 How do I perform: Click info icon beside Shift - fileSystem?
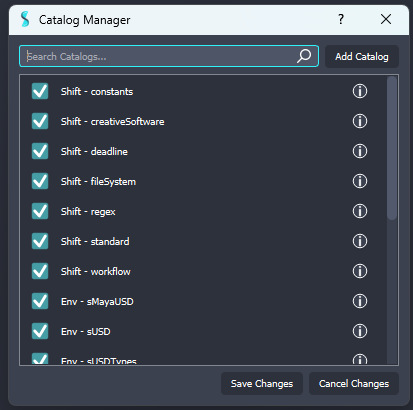coord(360,181)
